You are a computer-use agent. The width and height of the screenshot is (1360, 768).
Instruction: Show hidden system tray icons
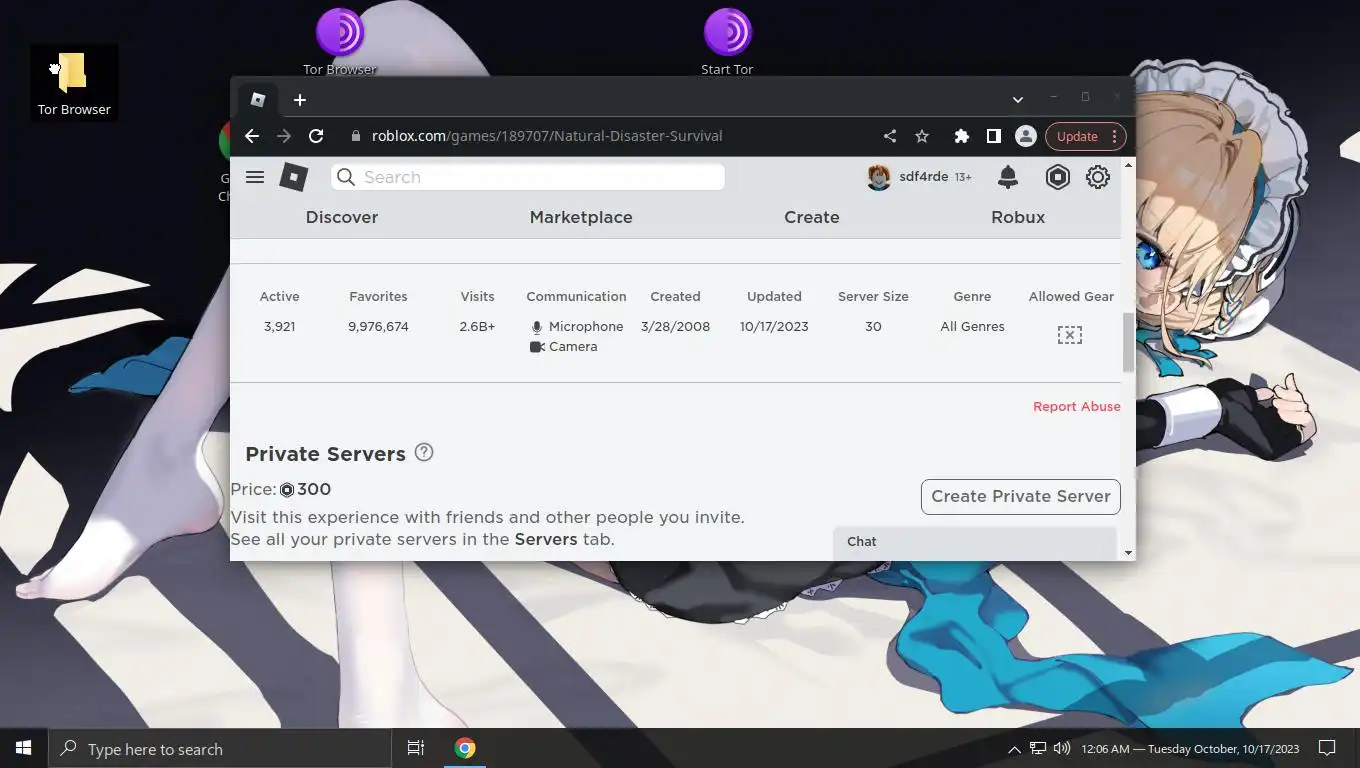coord(1014,749)
